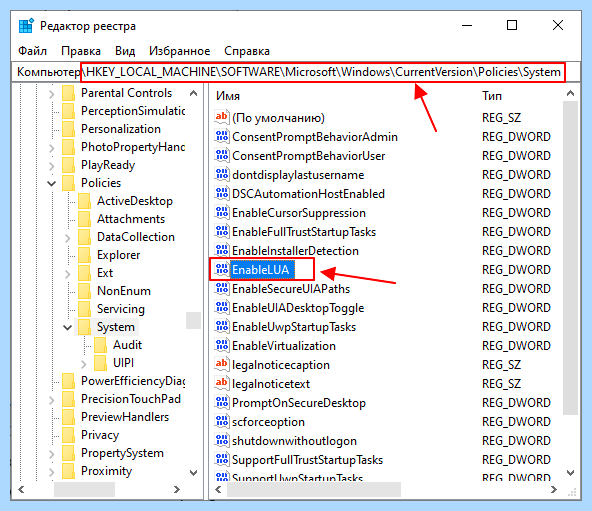
Task: Click the EnableInstallerDetection value icon
Action: tap(222, 250)
